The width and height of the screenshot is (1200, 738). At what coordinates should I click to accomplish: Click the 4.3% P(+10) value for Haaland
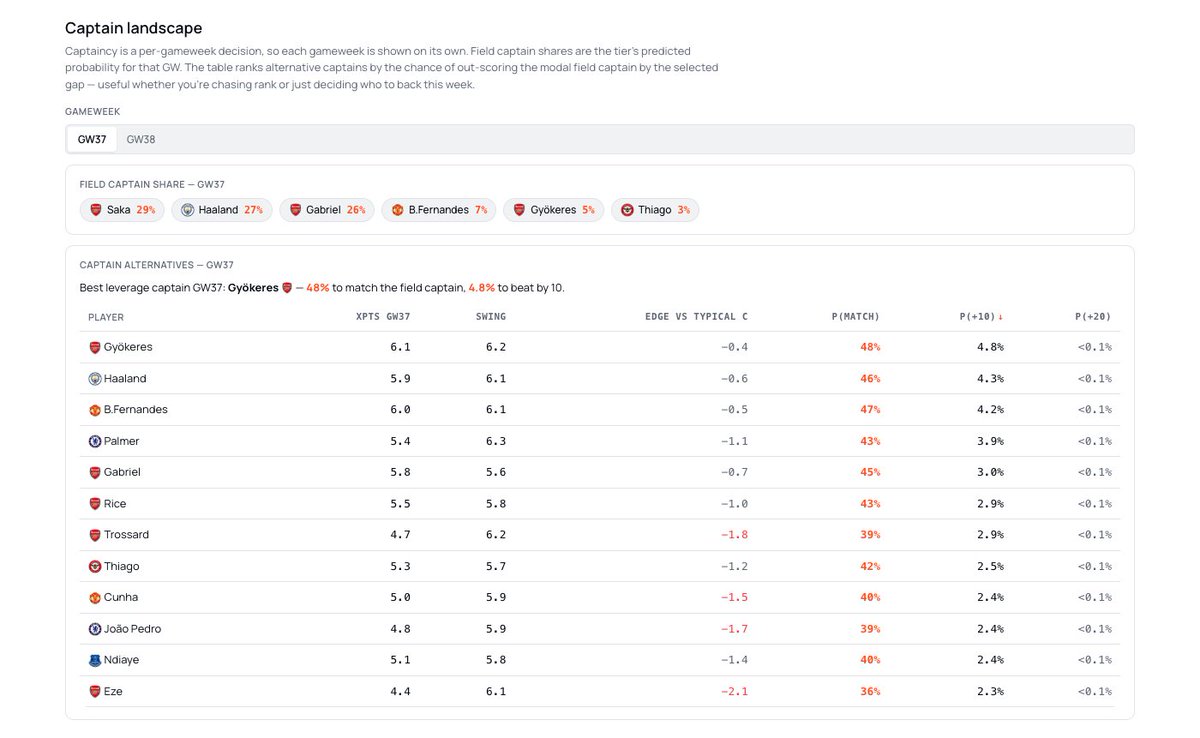click(990, 379)
